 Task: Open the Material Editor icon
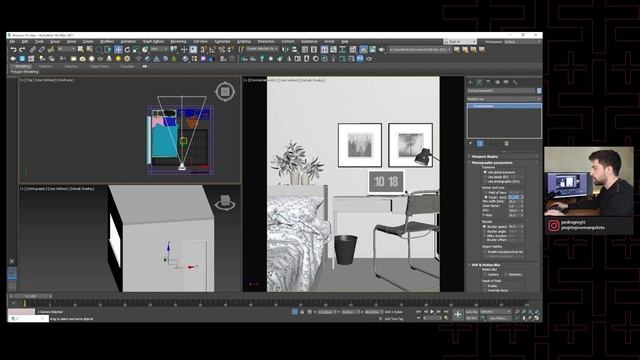click(353, 49)
